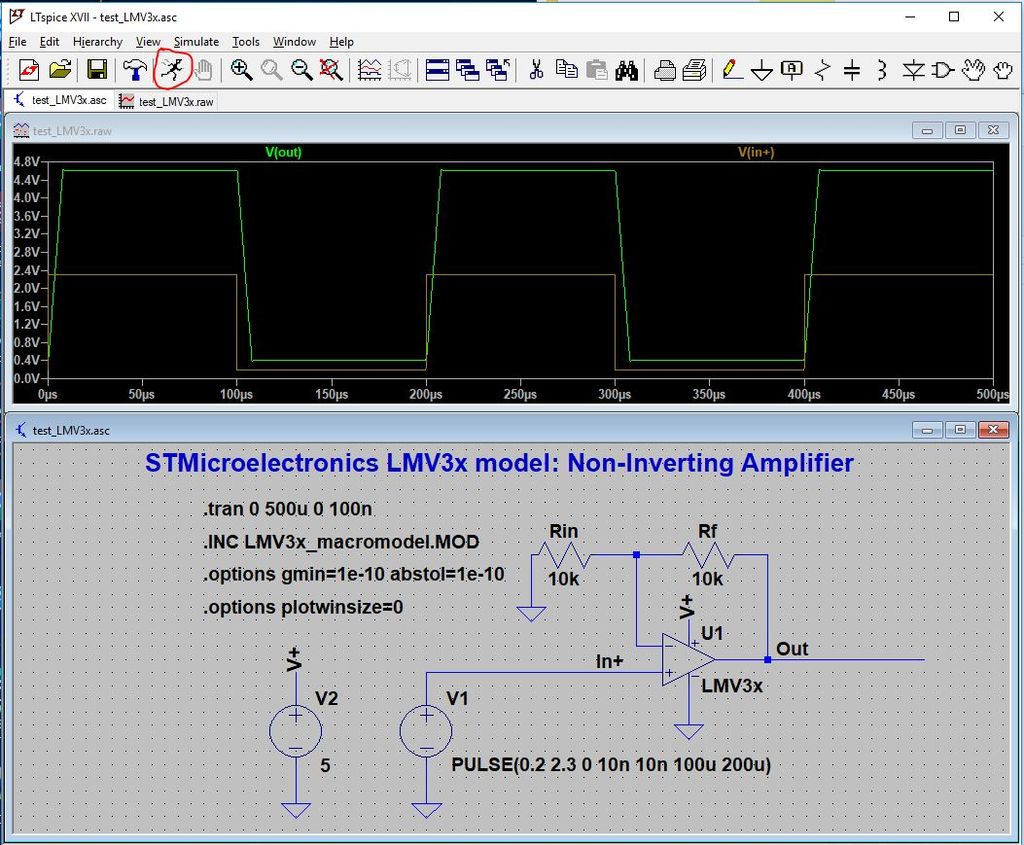The height and width of the screenshot is (845, 1024).
Task: Select the Draw Wire pencil tool
Action: [x=732, y=70]
